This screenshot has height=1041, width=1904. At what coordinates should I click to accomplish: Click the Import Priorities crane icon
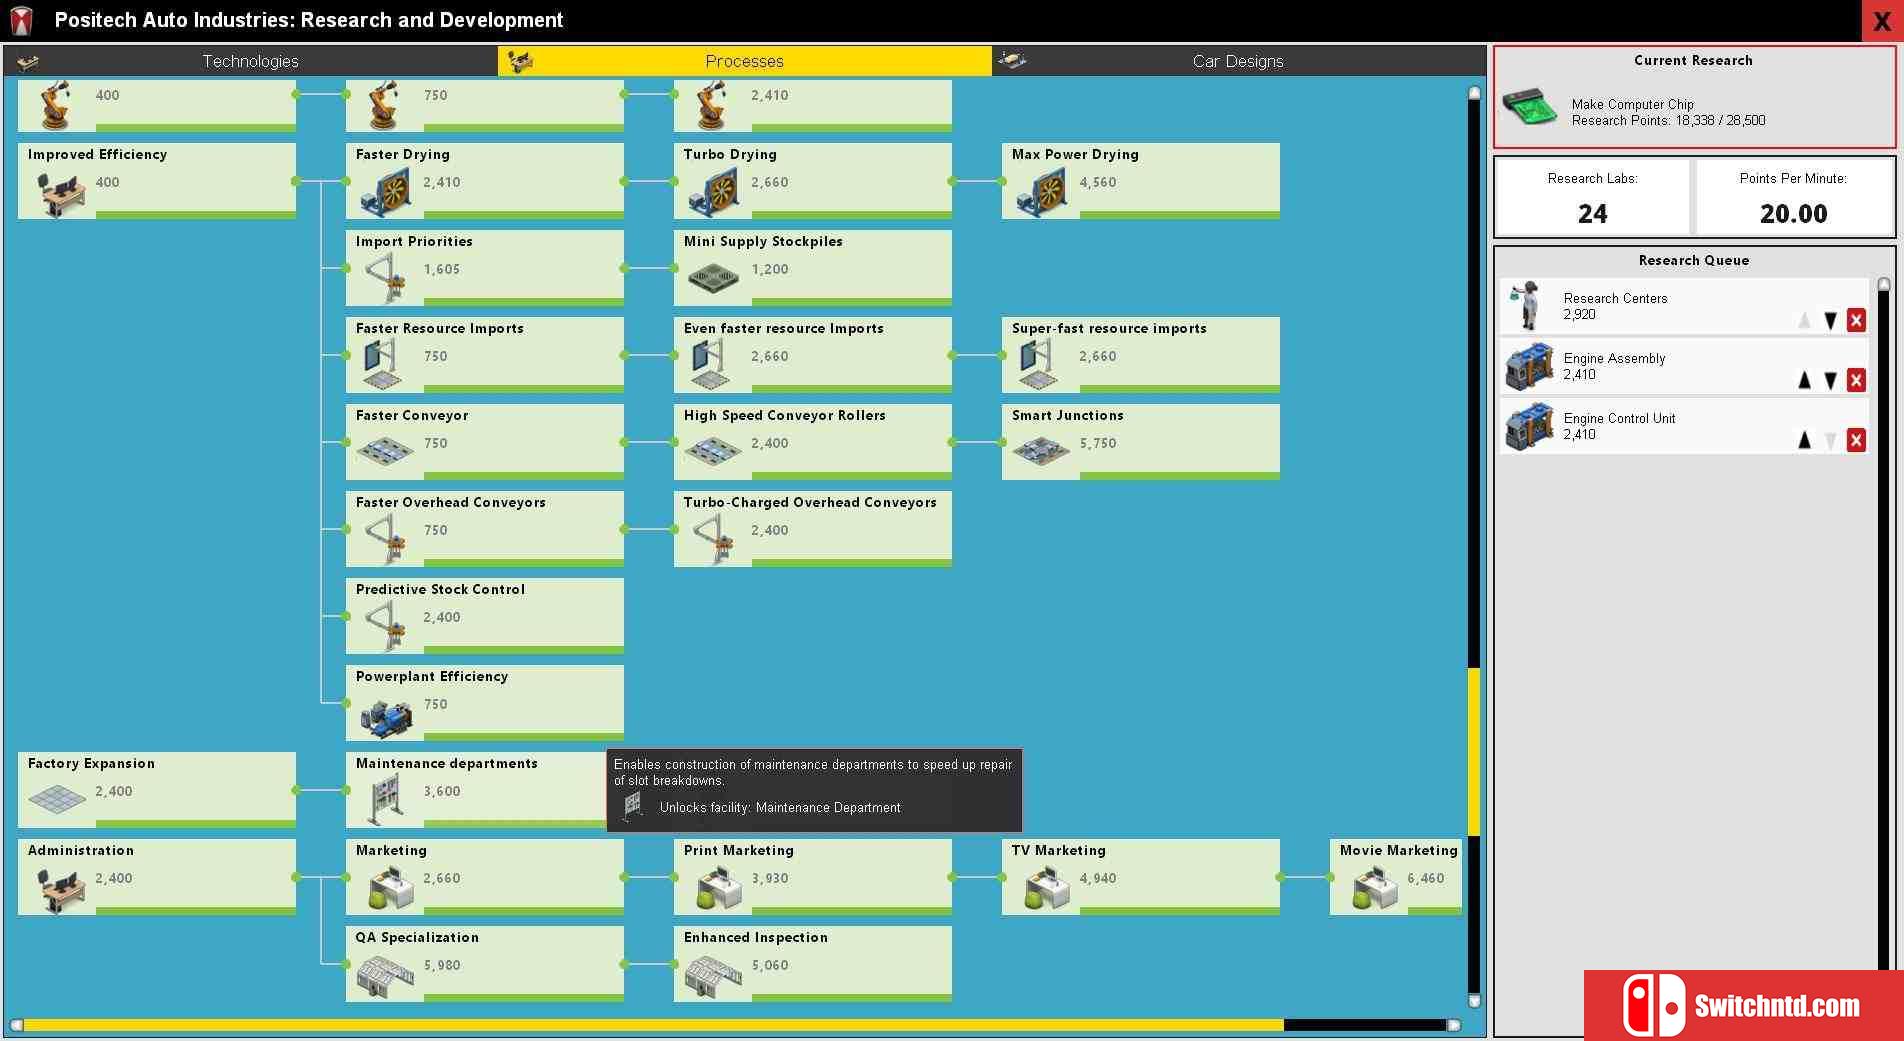point(386,278)
